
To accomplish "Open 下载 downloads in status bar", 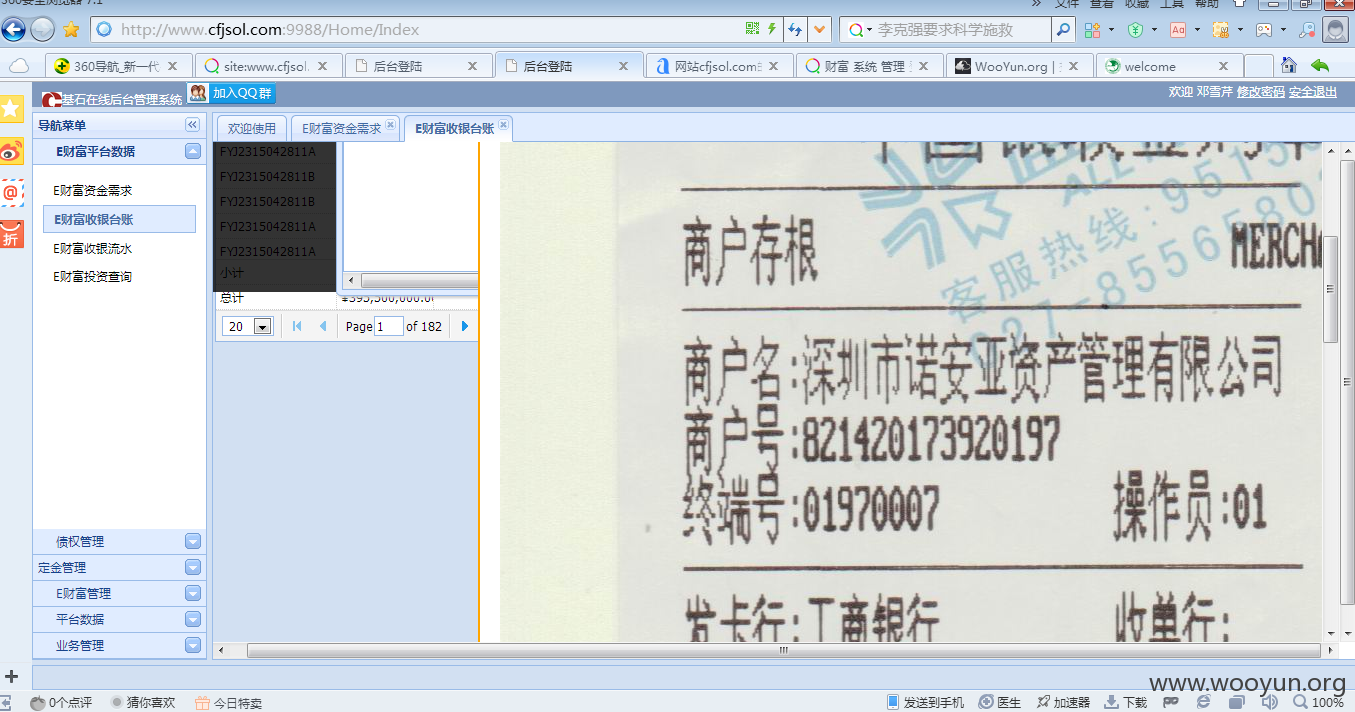I will [1125, 702].
